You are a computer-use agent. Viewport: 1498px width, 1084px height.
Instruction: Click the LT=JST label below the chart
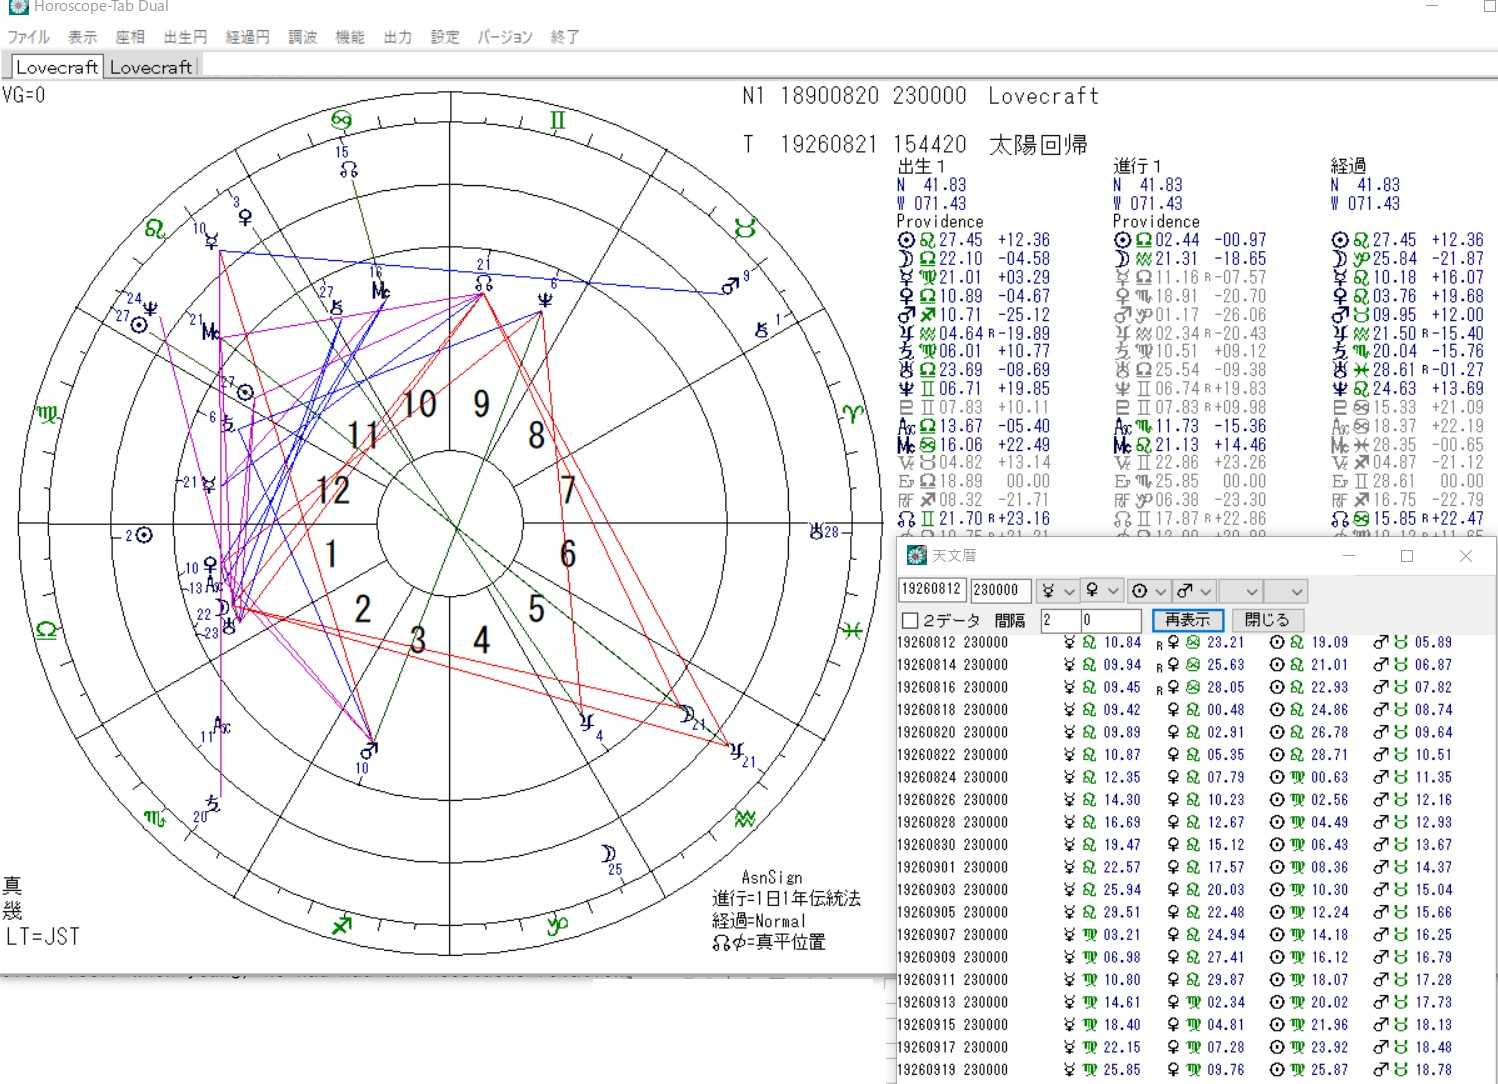[42, 937]
